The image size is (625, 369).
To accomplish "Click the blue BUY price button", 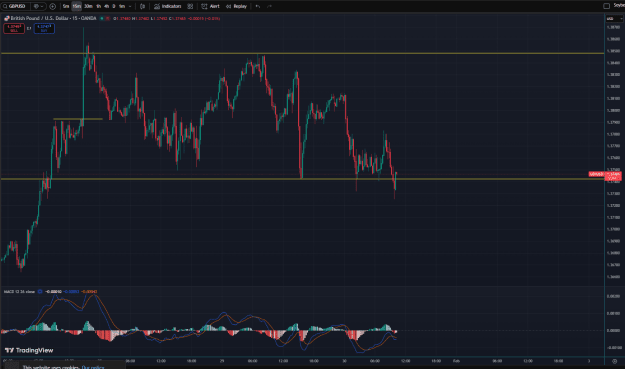I will click(x=44, y=28).
